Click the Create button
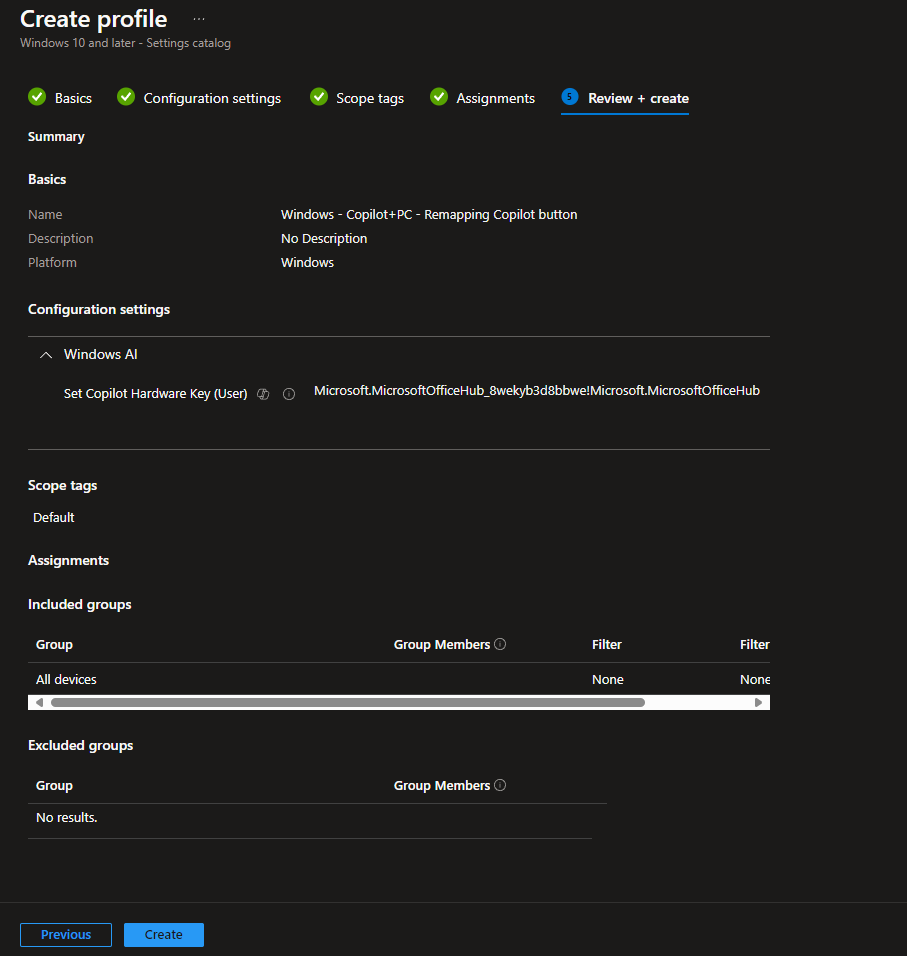The width and height of the screenshot is (907, 956). coord(164,935)
